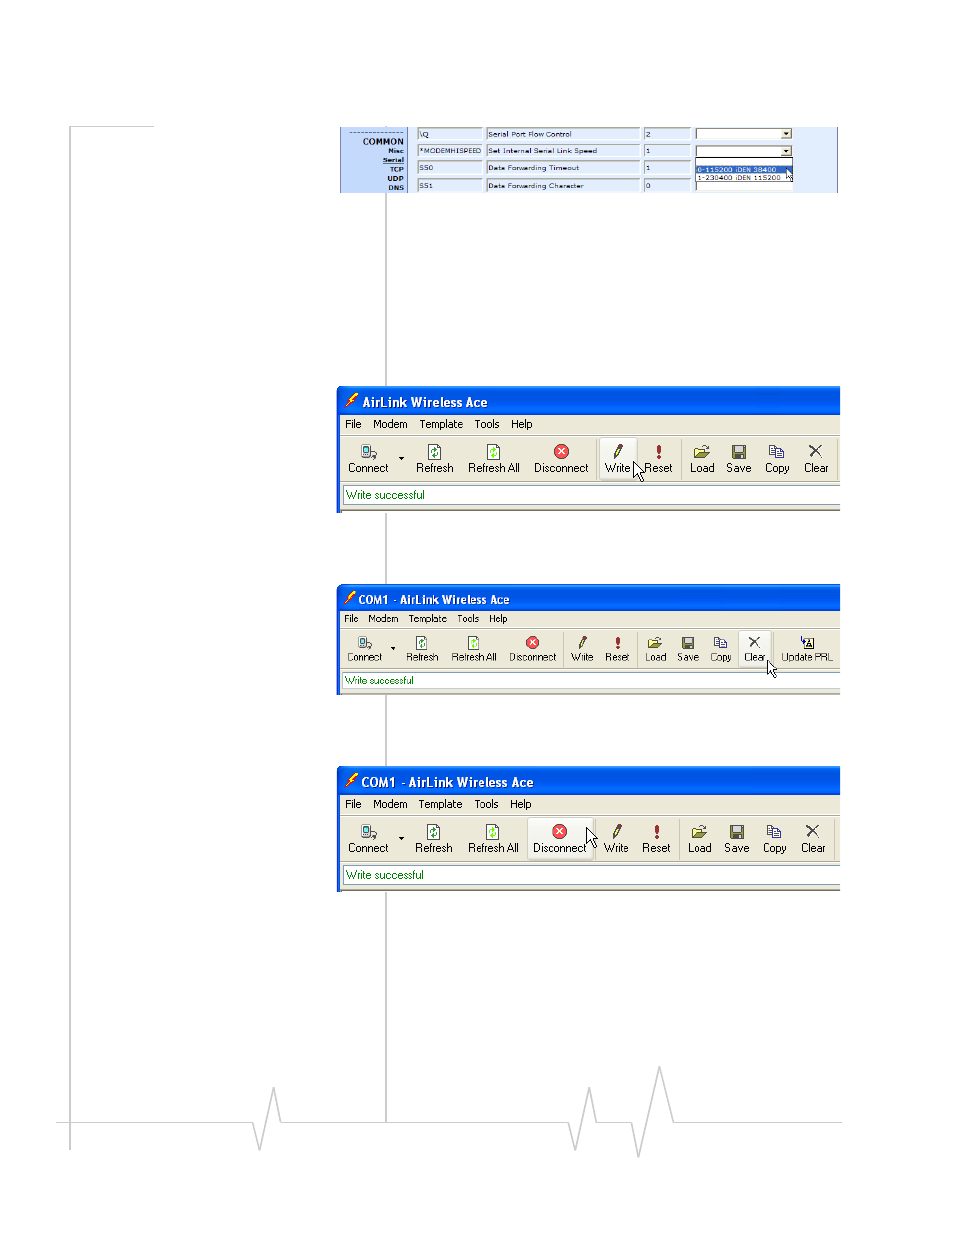Click Refresh in COM1 window lacking Update PRL
Screen dimensions: 954x1235
(x=434, y=839)
